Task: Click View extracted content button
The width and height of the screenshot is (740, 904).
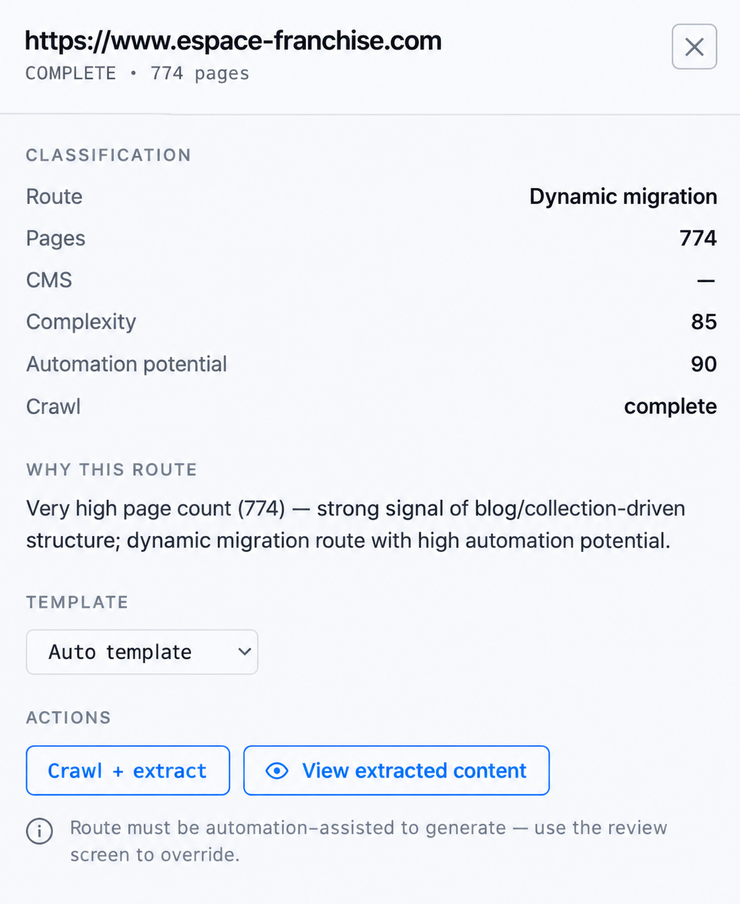Action: [397, 771]
